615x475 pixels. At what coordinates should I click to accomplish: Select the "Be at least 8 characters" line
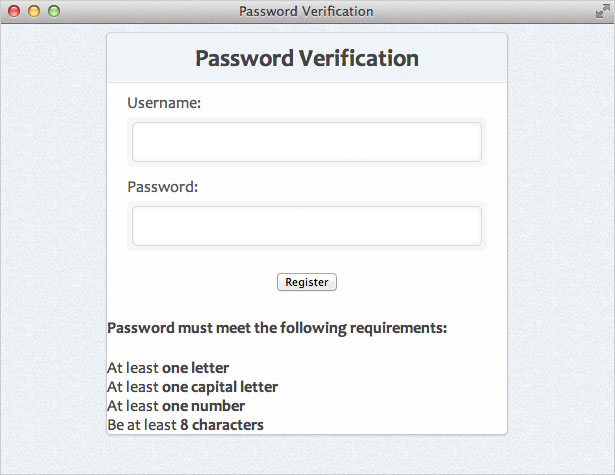pos(185,425)
